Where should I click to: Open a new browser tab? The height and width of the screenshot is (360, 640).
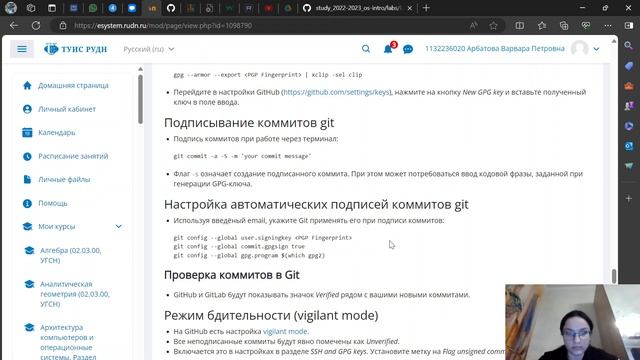coord(426,8)
